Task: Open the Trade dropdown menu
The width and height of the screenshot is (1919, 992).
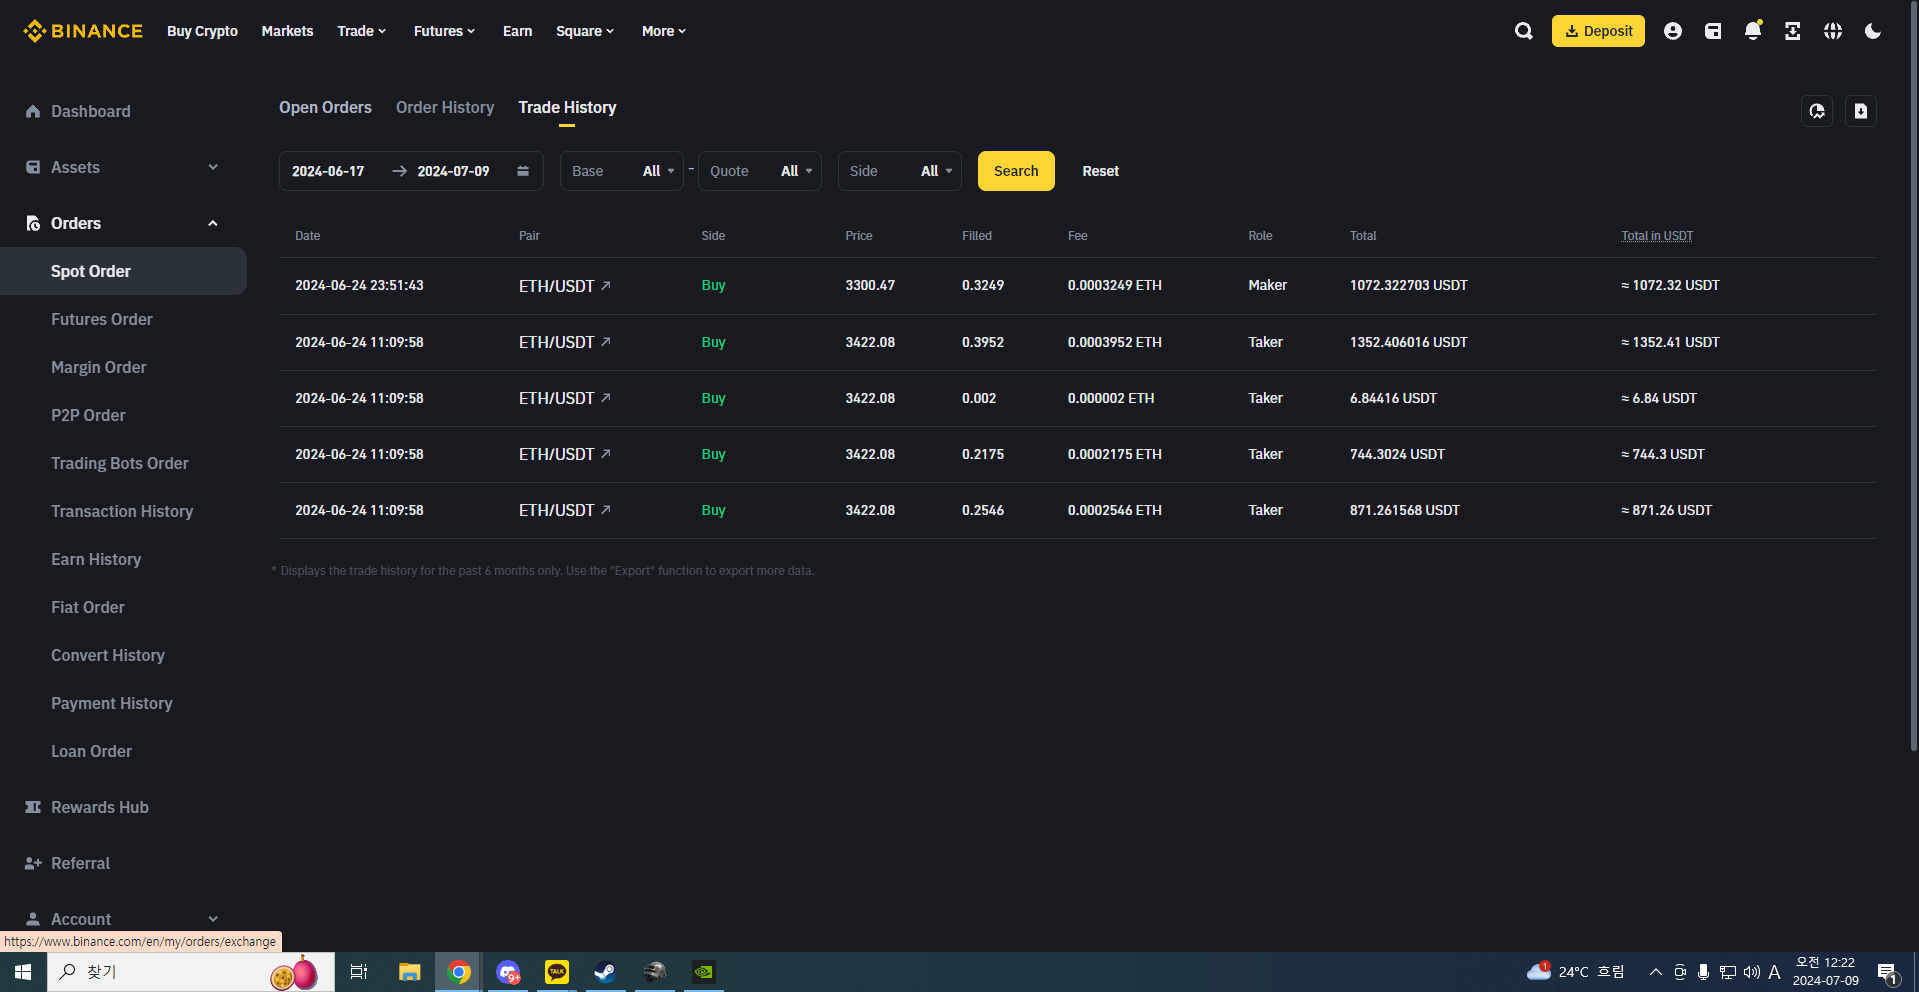Action: [x=361, y=31]
